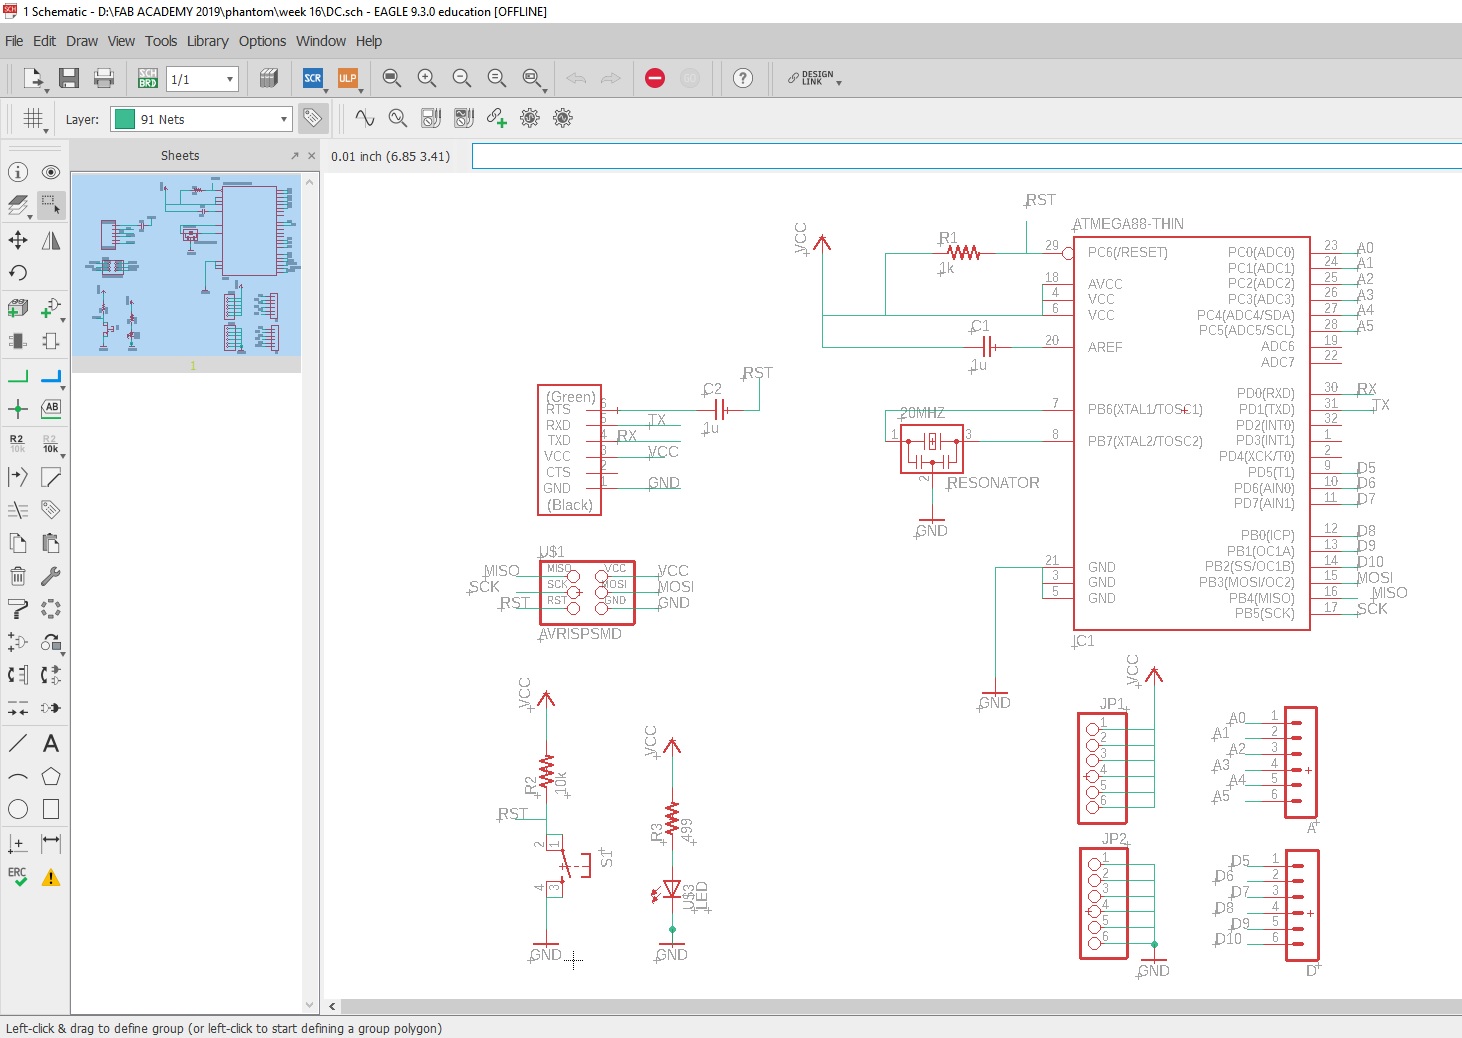The height and width of the screenshot is (1038, 1462).
Task: Select the Move tool
Action: tap(18, 240)
